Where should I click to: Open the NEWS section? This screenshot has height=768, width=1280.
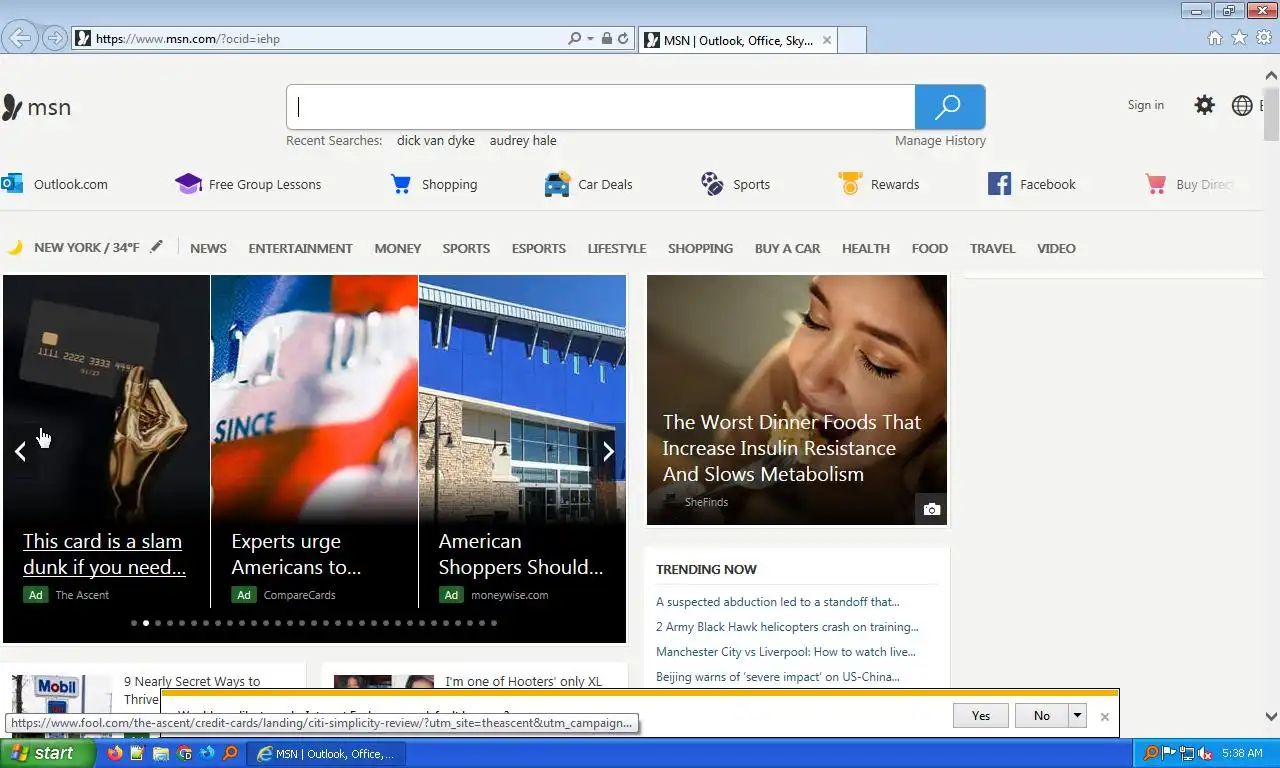coord(208,248)
